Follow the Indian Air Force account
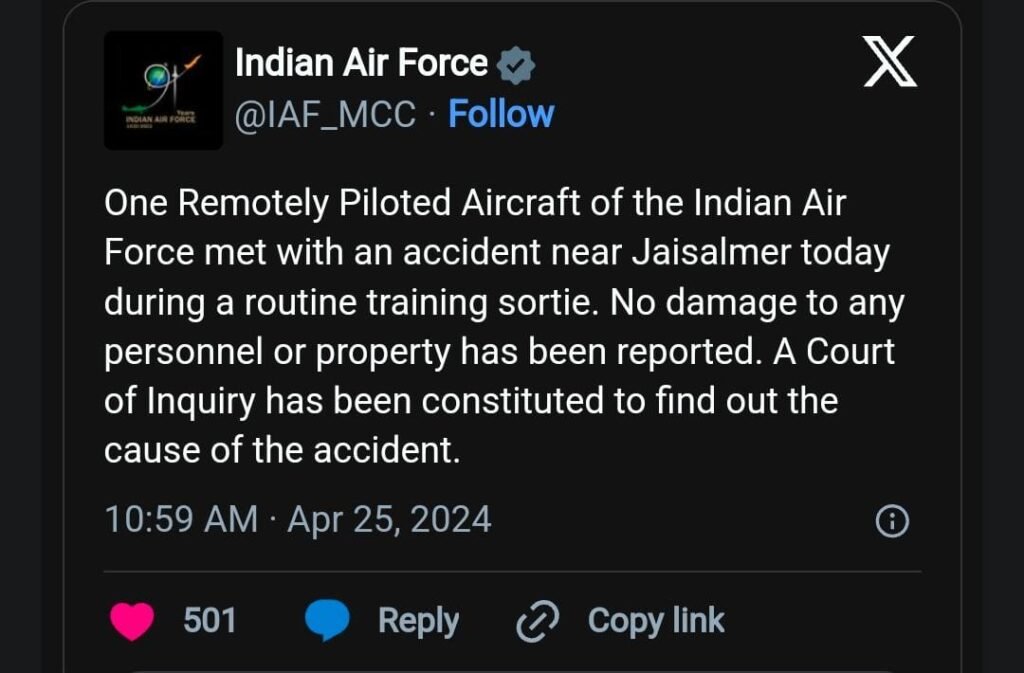This screenshot has height=673, width=1024. tap(500, 115)
